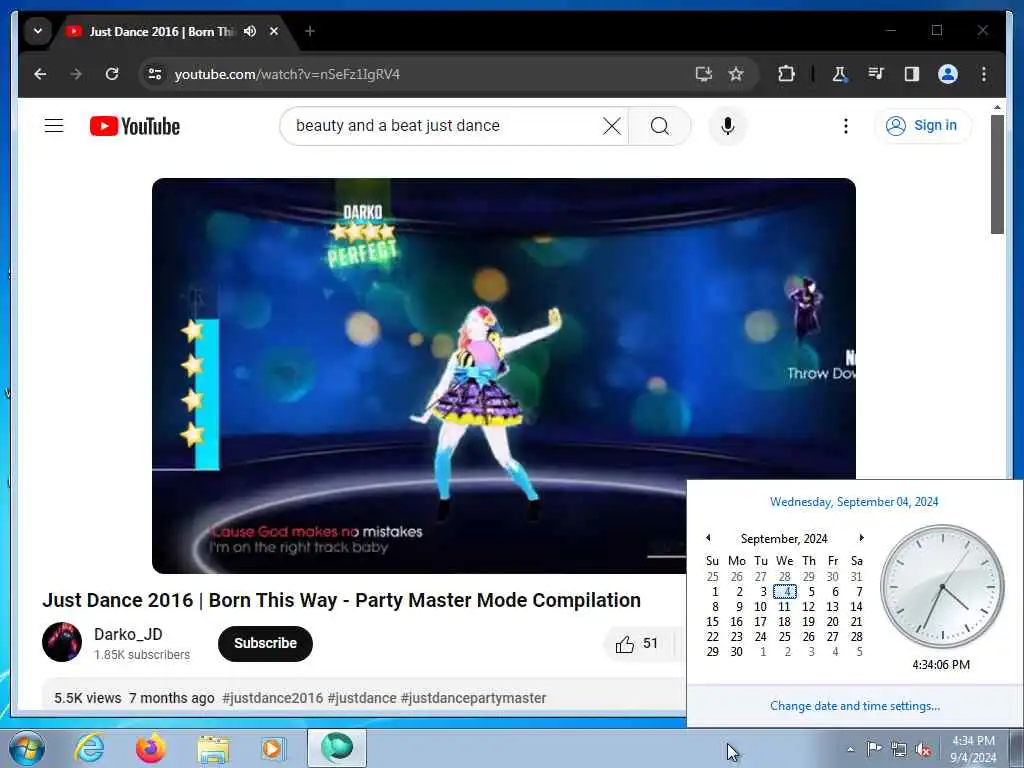This screenshot has width=1024, height=768.
Task: Open the network tray icon
Action: [899, 749]
